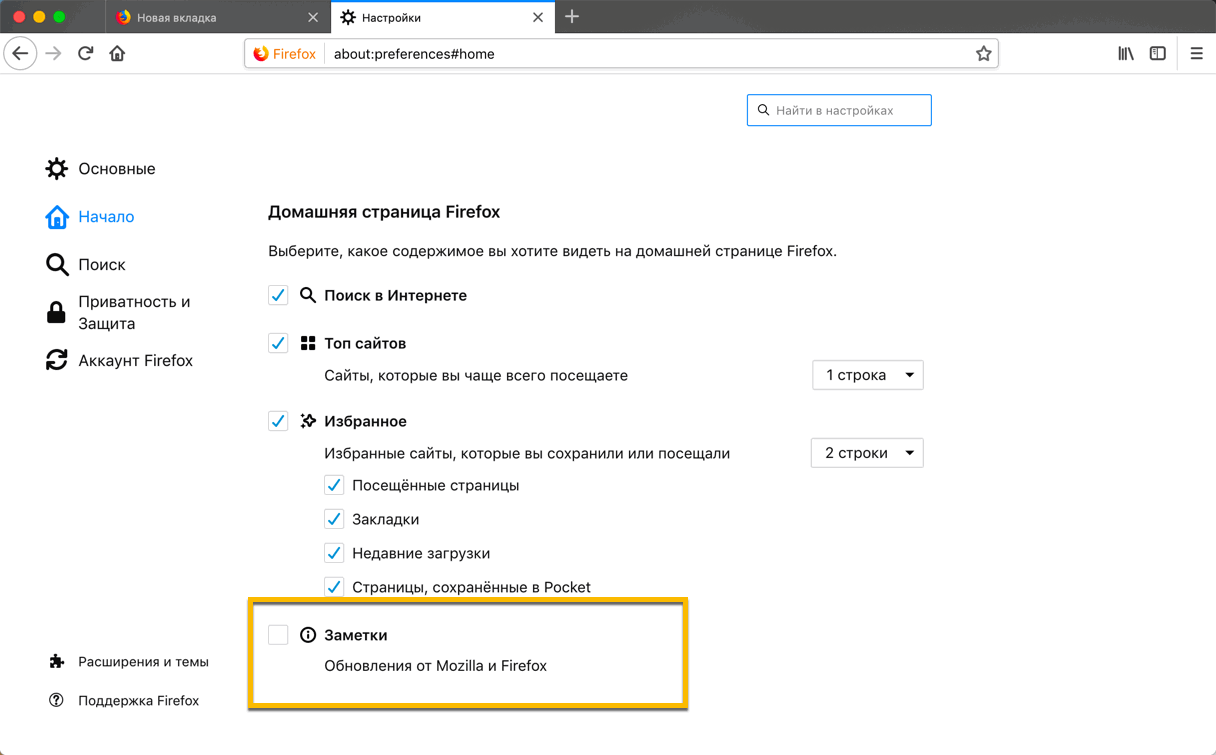The image size is (1216, 755).
Task: Open the 1 строка rows dropdown
Action: pos(867,374)
